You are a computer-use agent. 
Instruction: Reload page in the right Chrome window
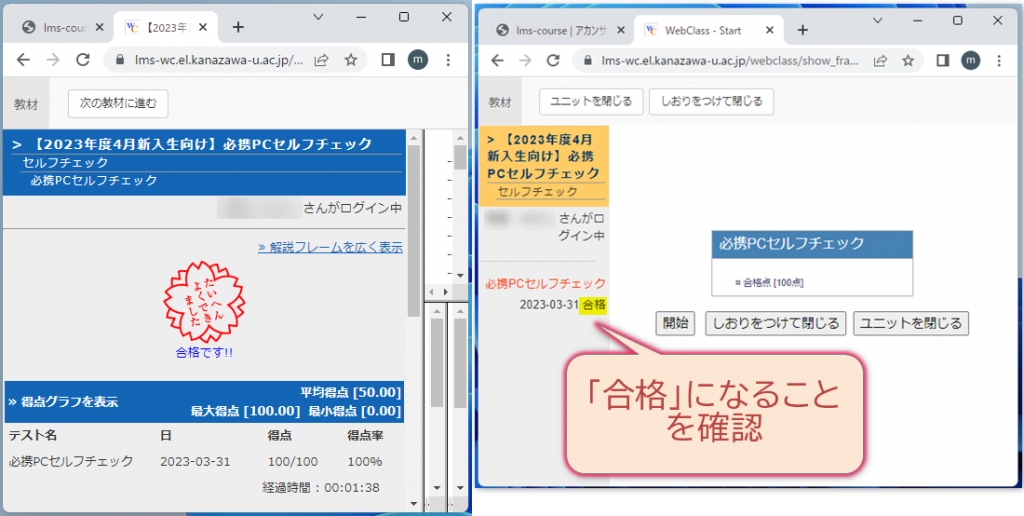(x=553, y=60)
